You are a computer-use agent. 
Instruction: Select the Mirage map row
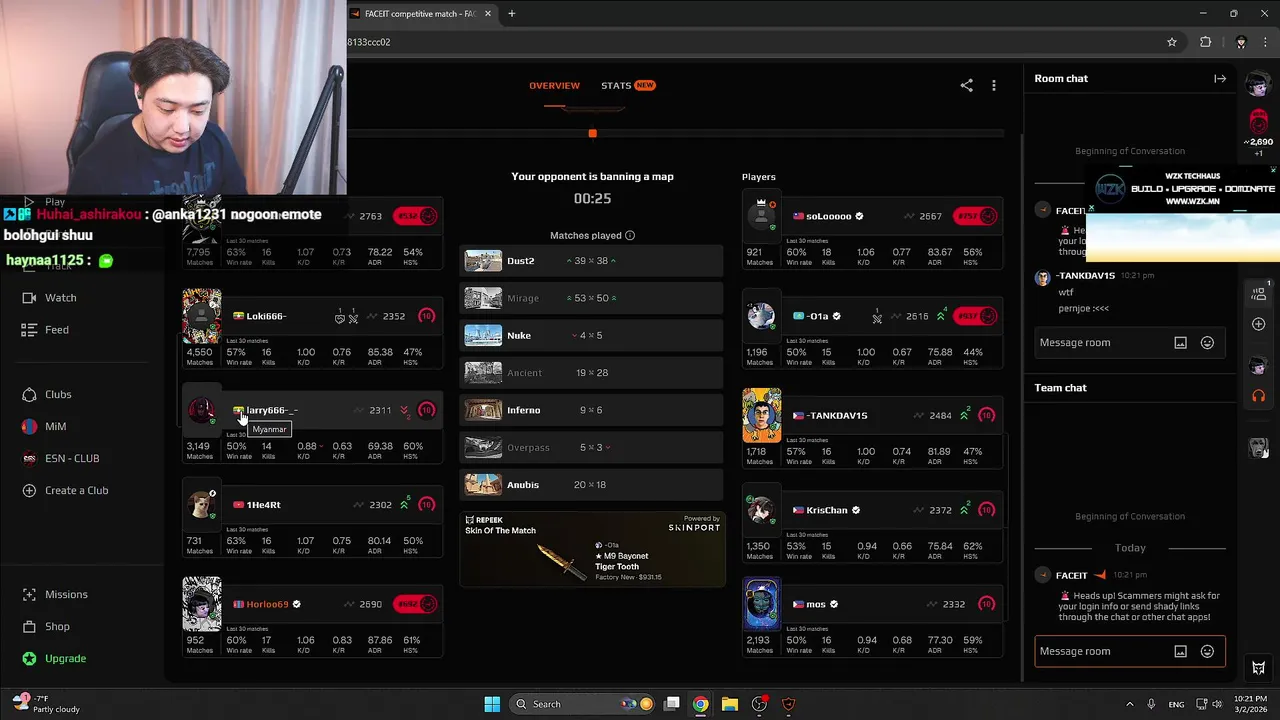[x=591, y=298]
